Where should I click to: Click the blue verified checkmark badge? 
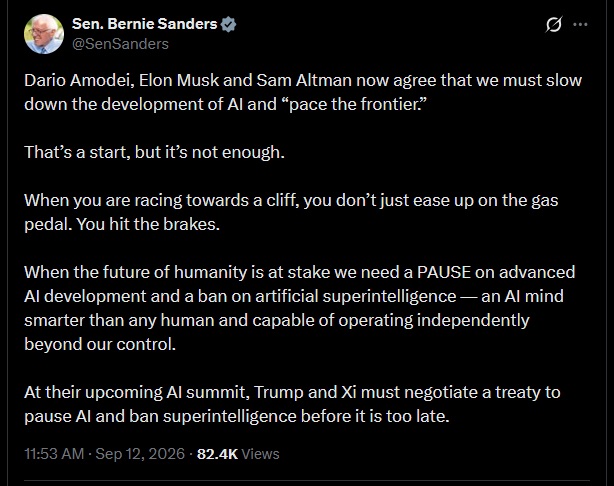pyautogui.click(x=228, y=24)
